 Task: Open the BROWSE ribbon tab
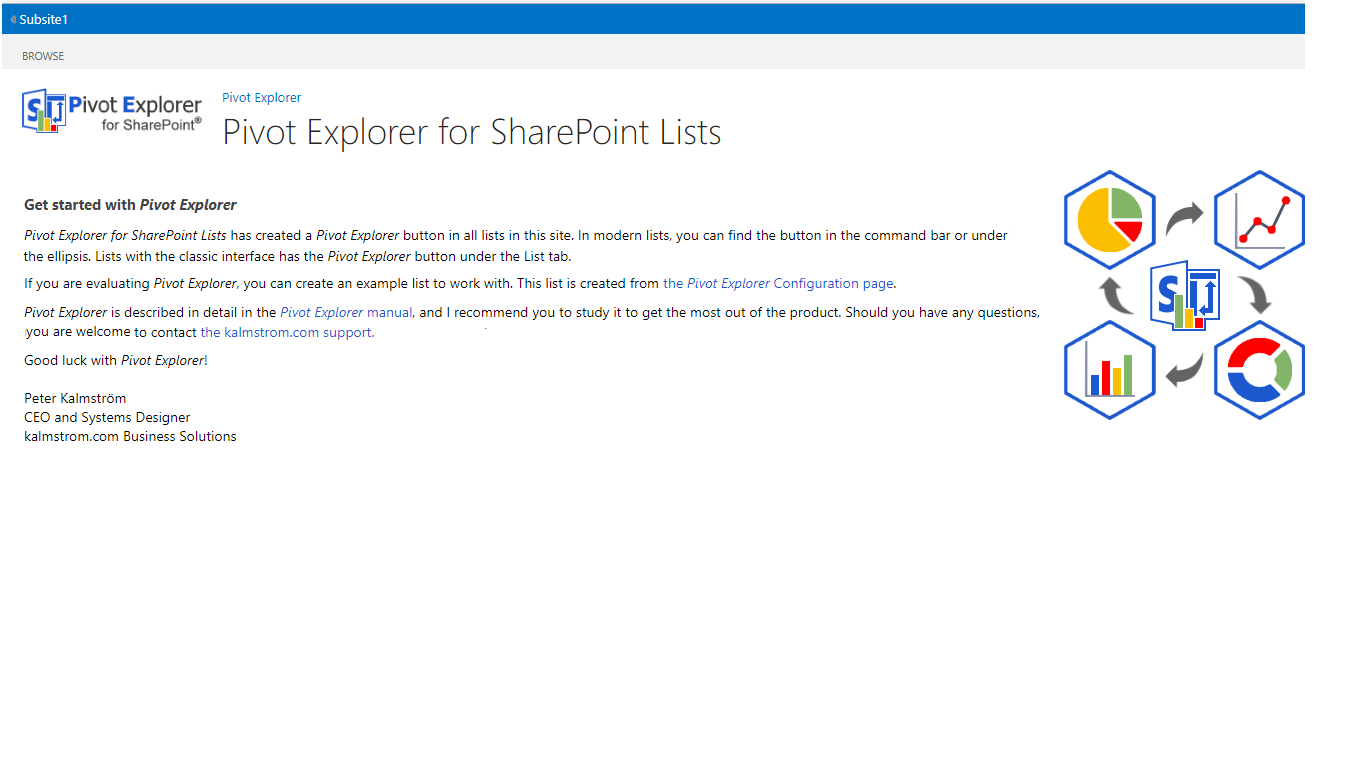click(43, 56)
